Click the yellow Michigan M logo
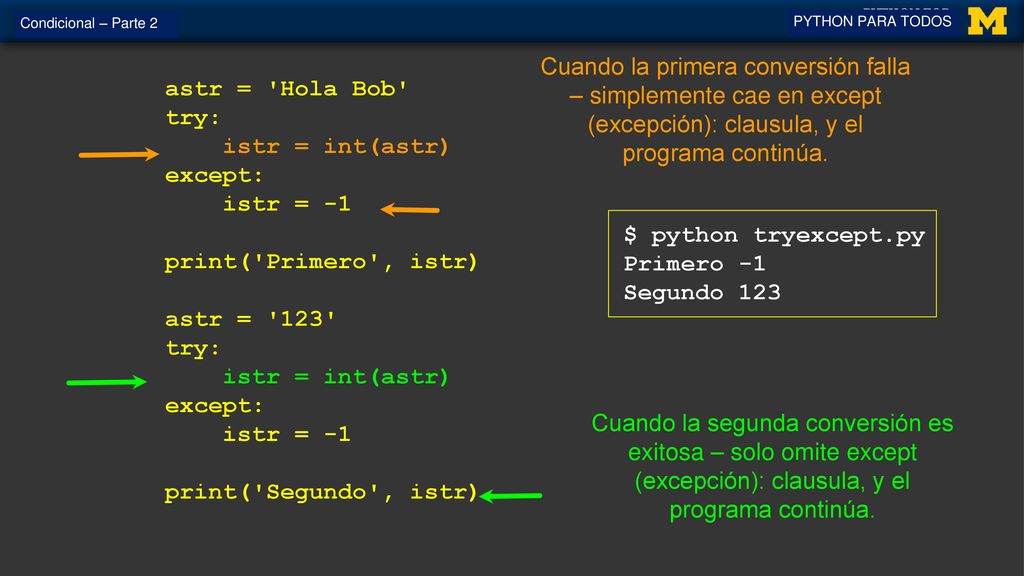The width and height of the screenshot is (1024, 576). click(x=987, y=22)
